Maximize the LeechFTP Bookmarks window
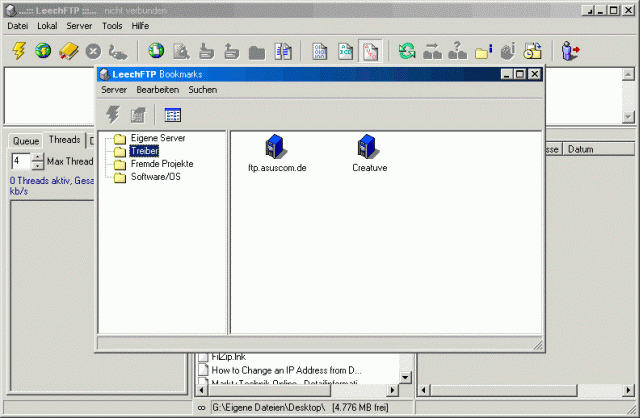The image size is (640, 418). tap(520, 74)
